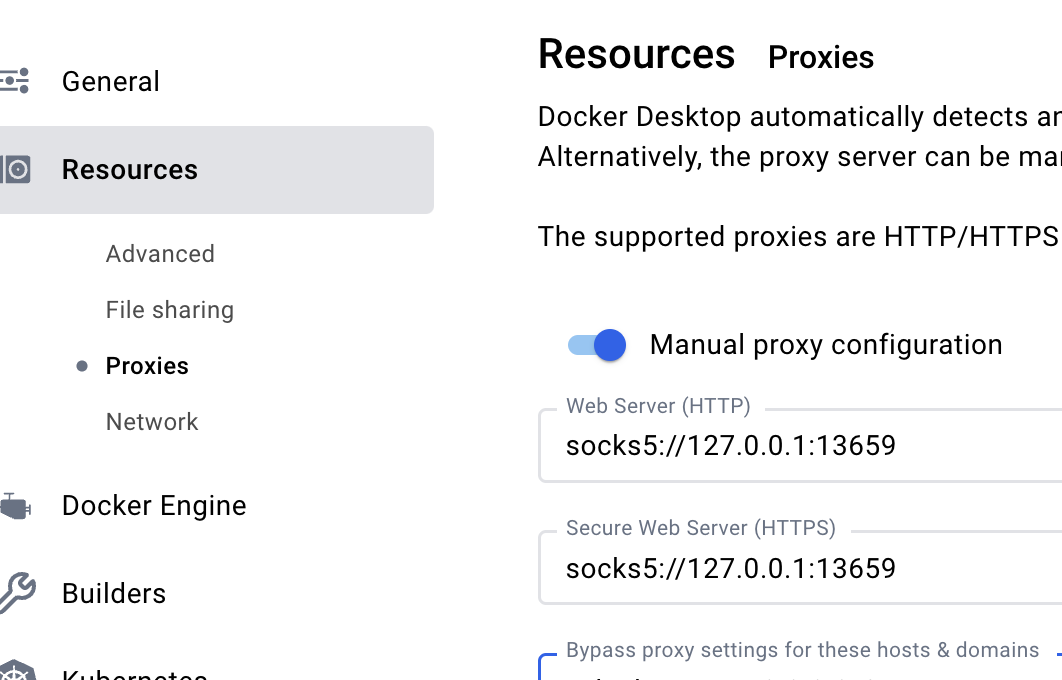Select the Resources label in the sidebar
Screen dimensions: 1062x680
pyautogui.click(x=130, y=170)
